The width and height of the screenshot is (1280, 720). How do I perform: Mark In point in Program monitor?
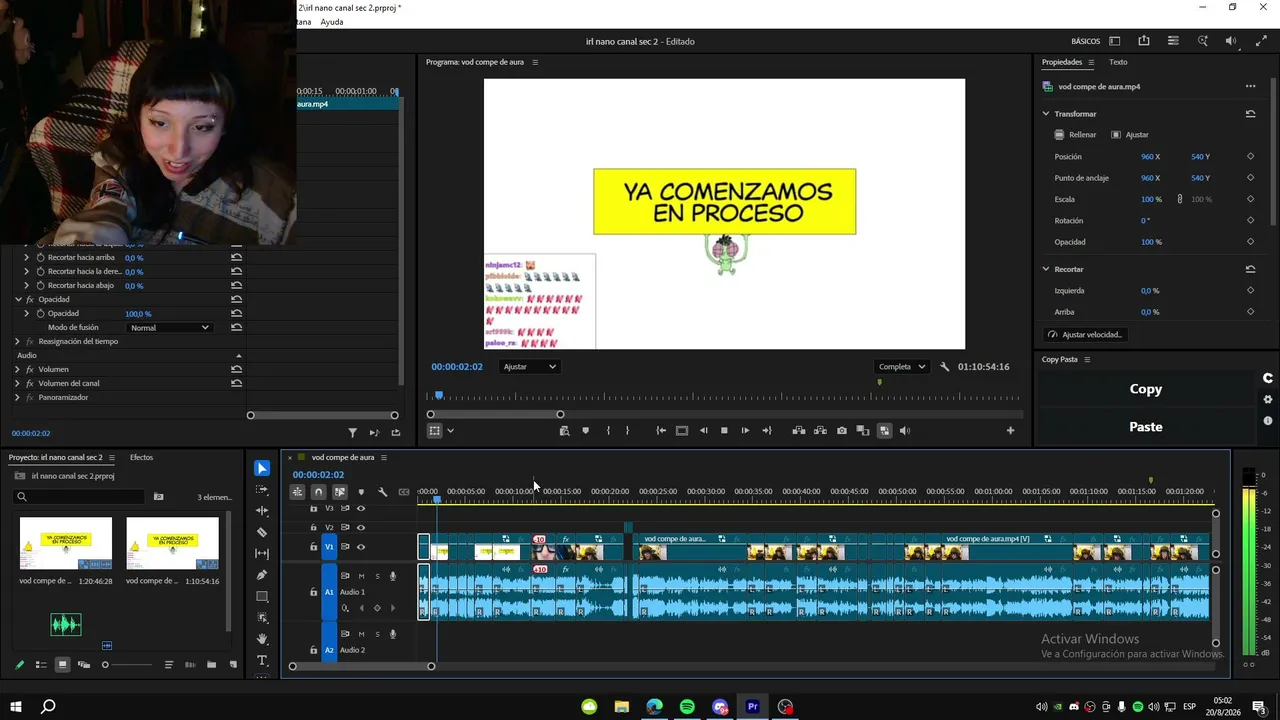click(x=607, y=431)
